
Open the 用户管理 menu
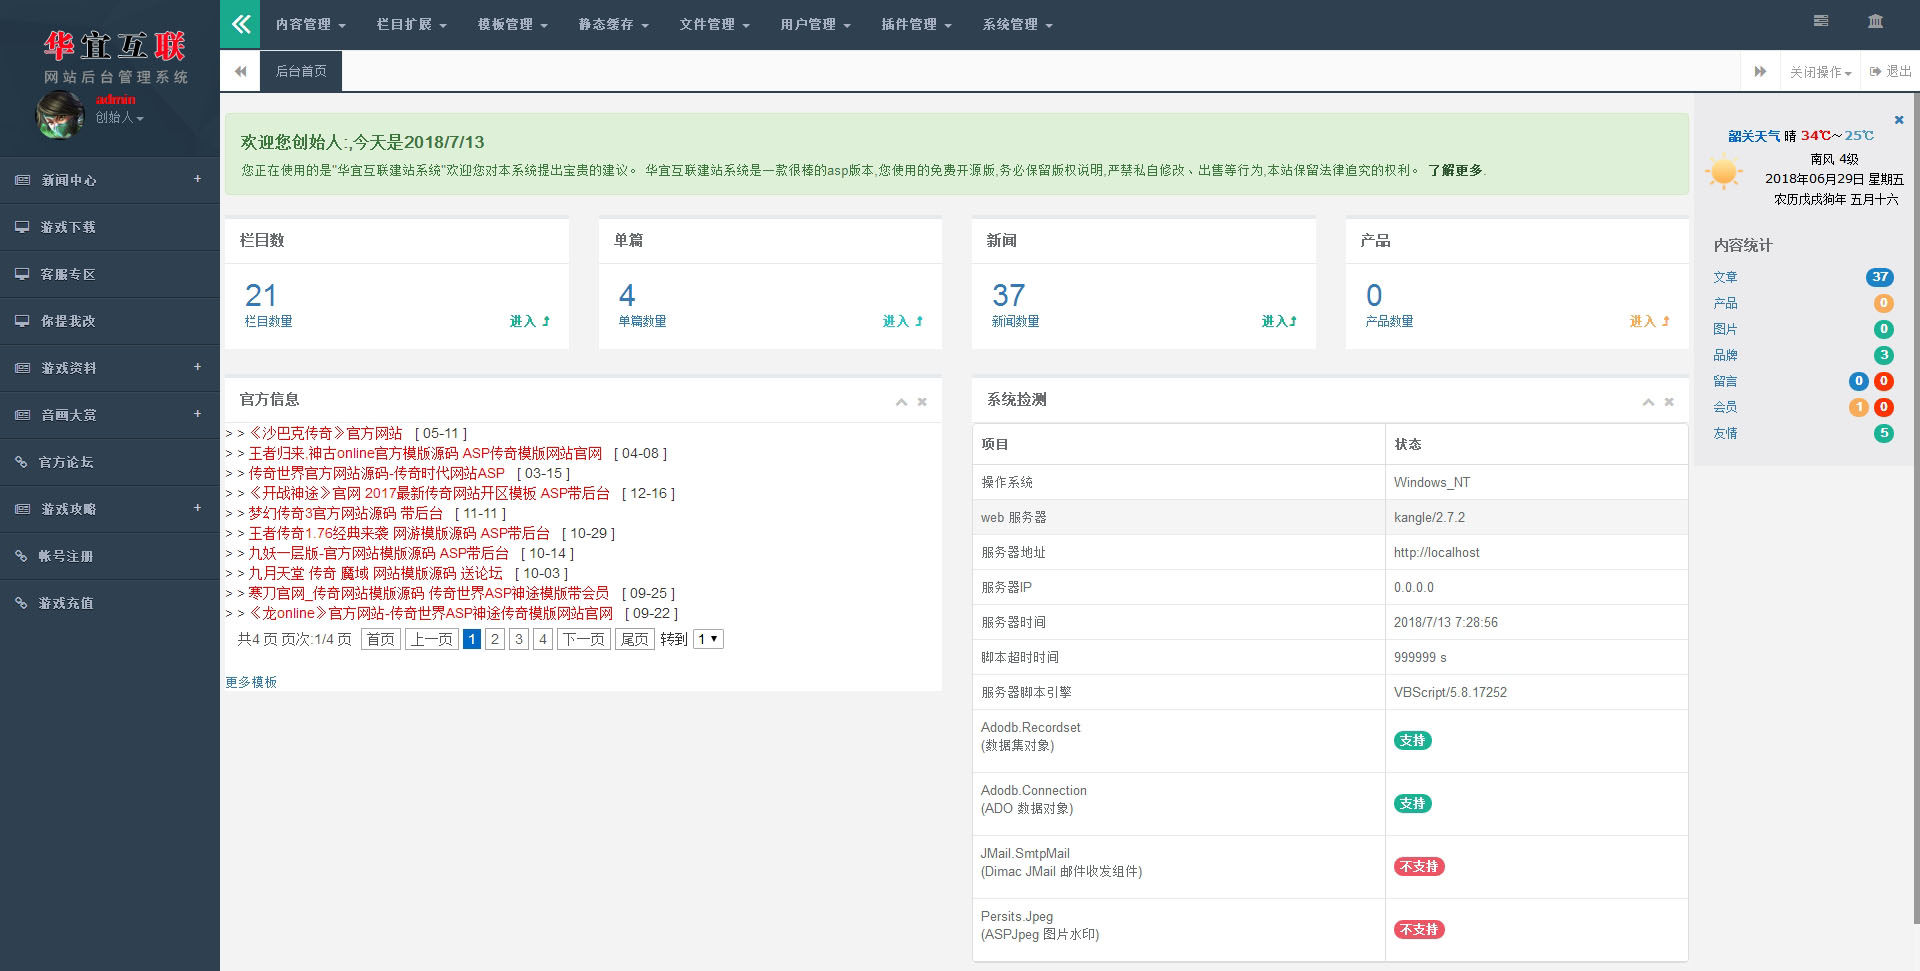[x=816, y=25]
